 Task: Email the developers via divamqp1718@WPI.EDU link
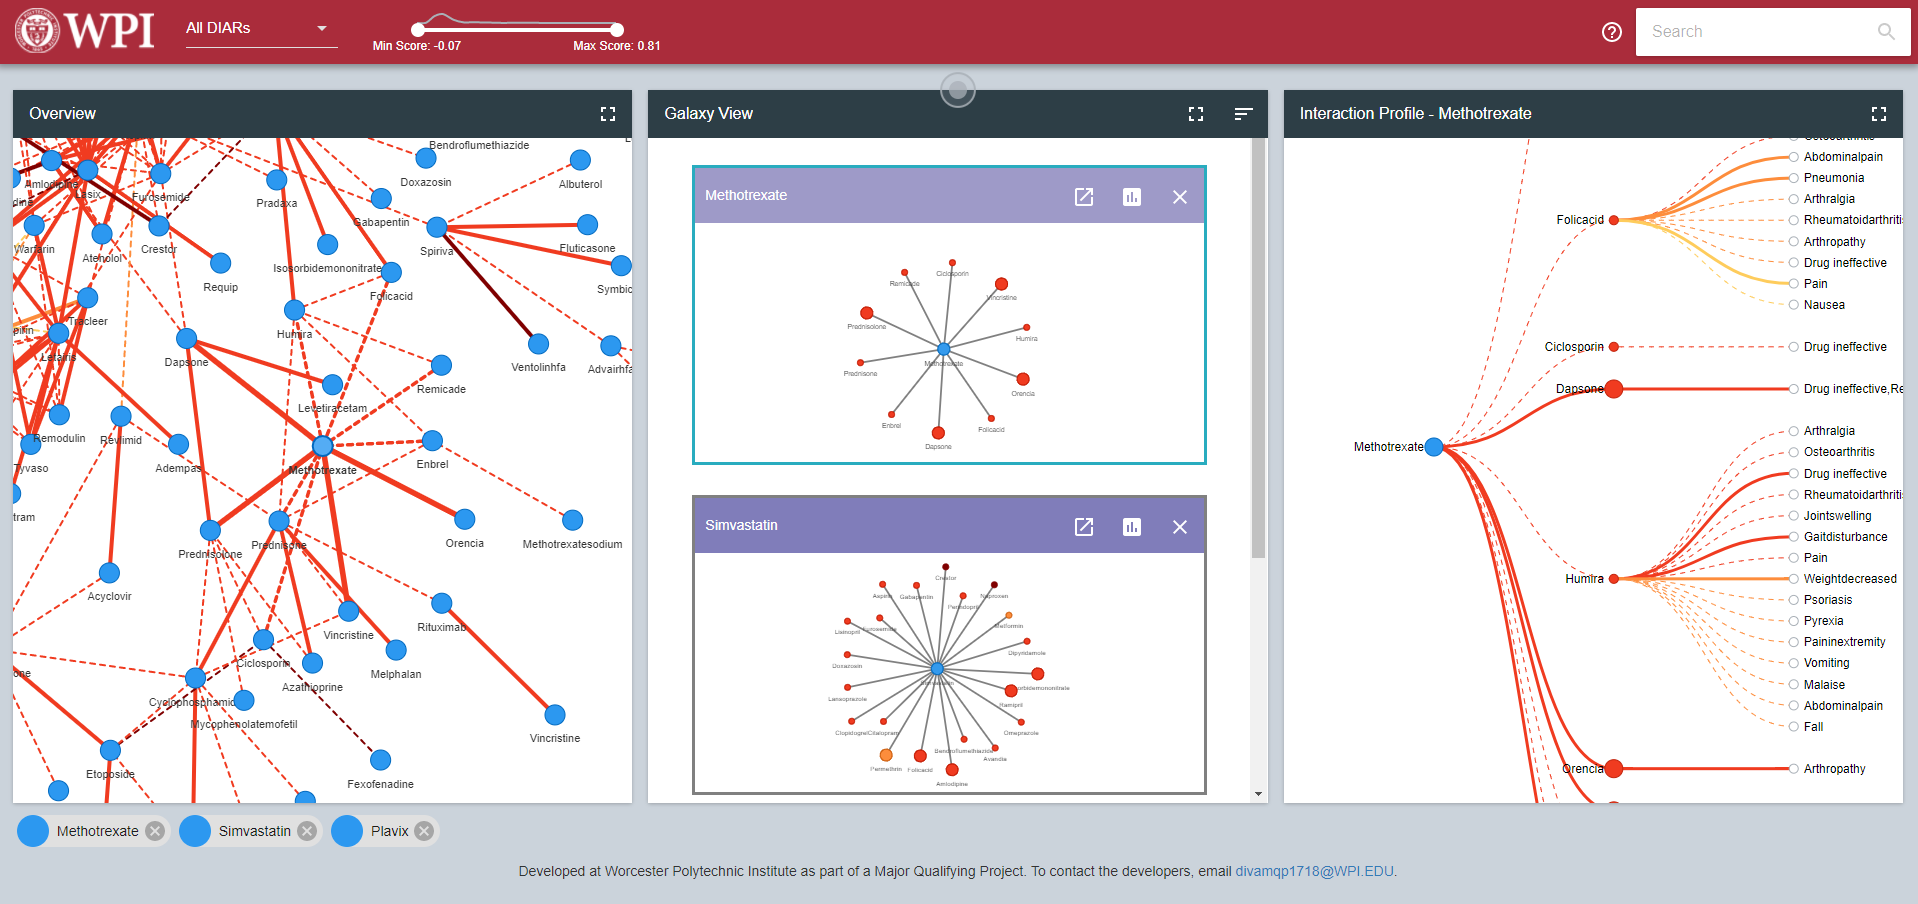coord(1314,871)
